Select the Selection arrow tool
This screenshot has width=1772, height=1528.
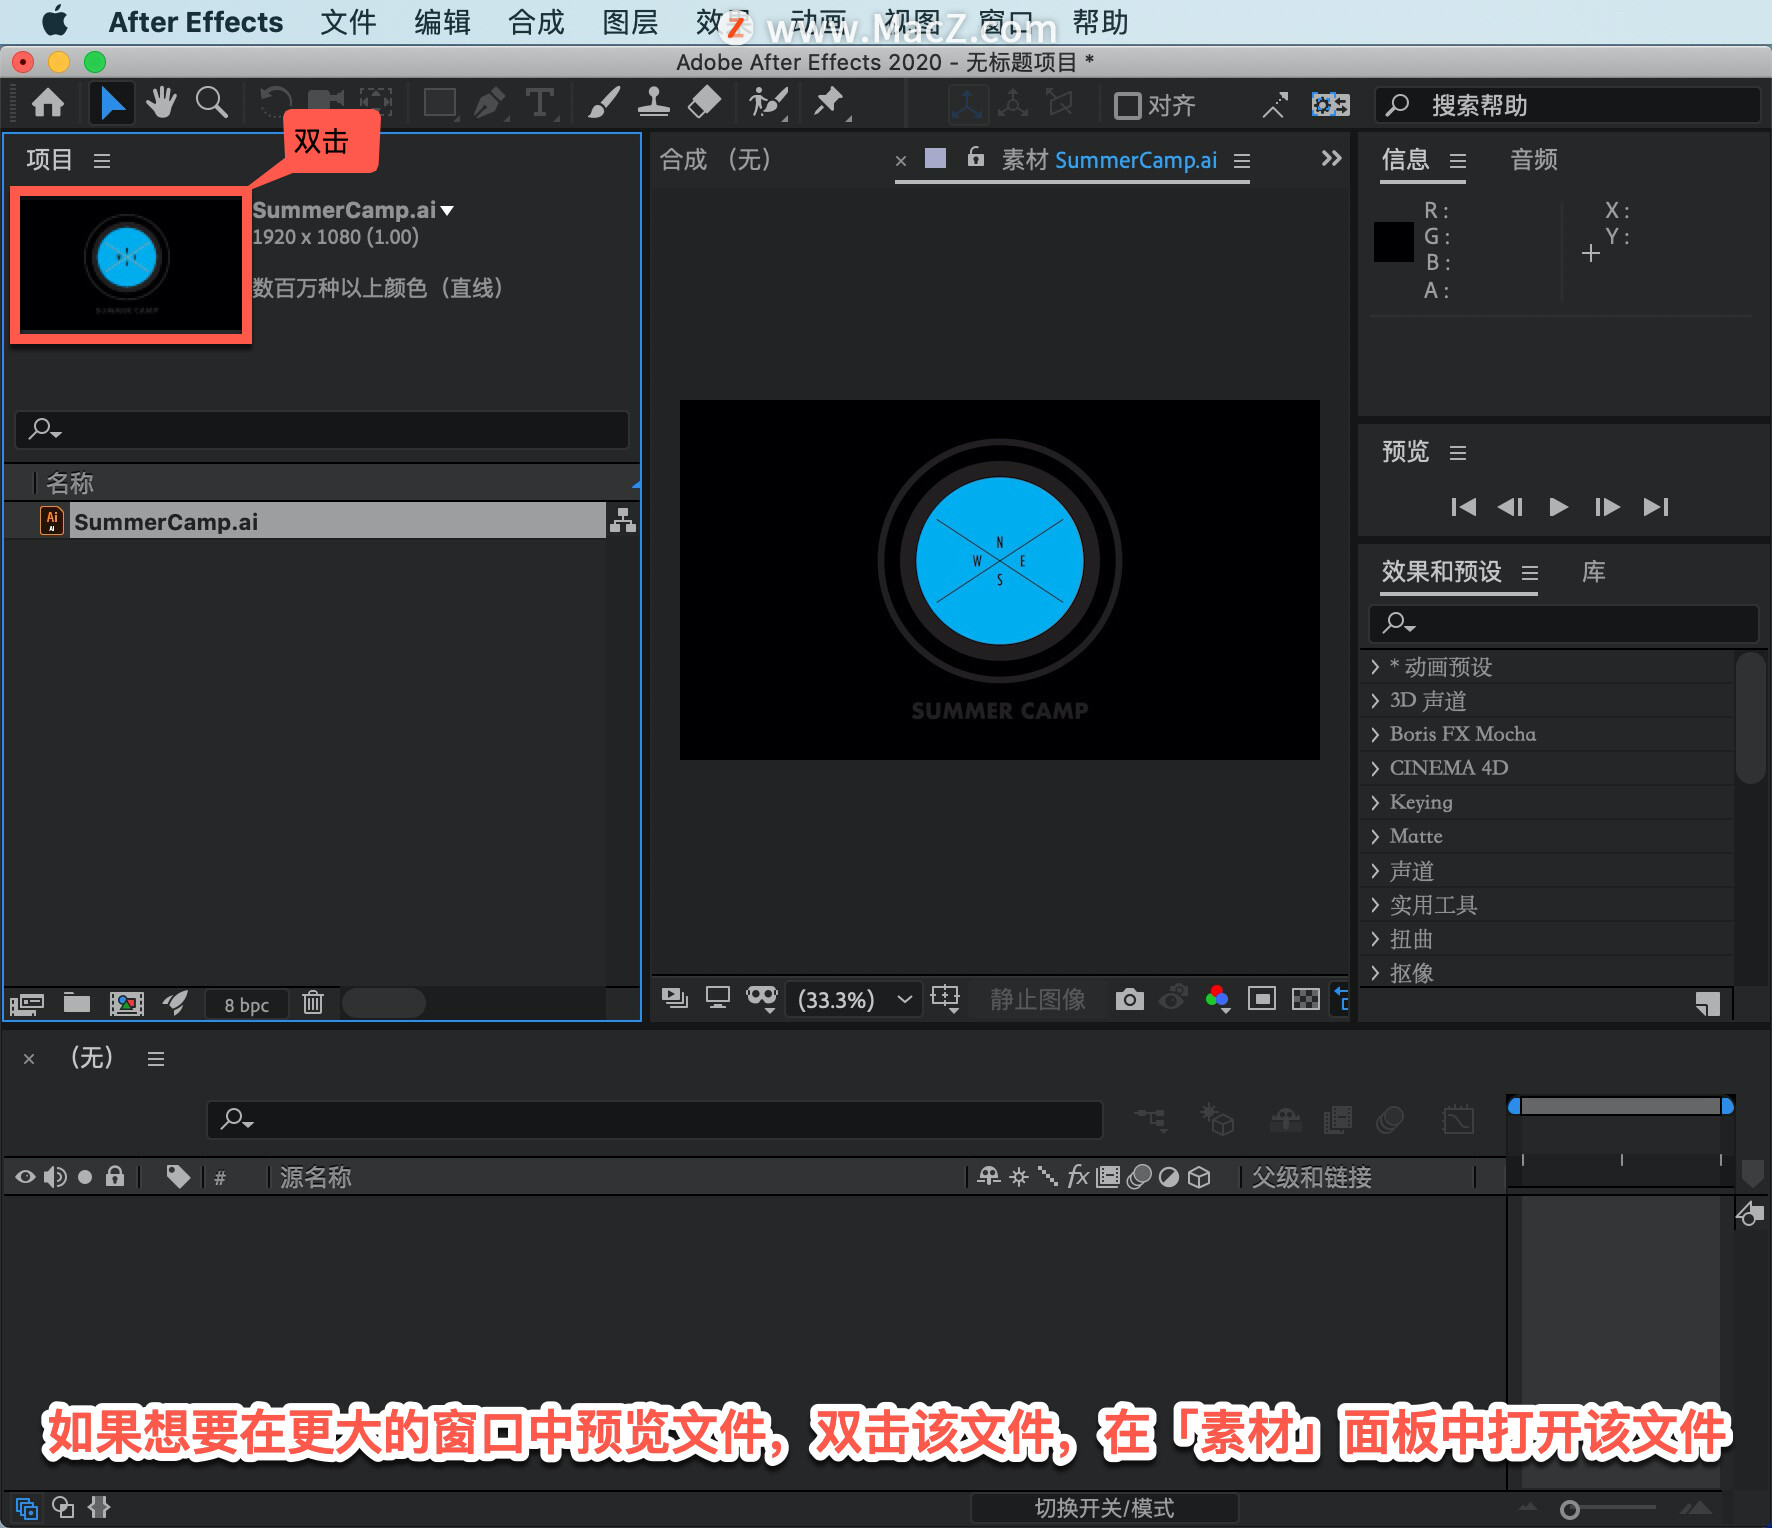click(x=112, y=103)
